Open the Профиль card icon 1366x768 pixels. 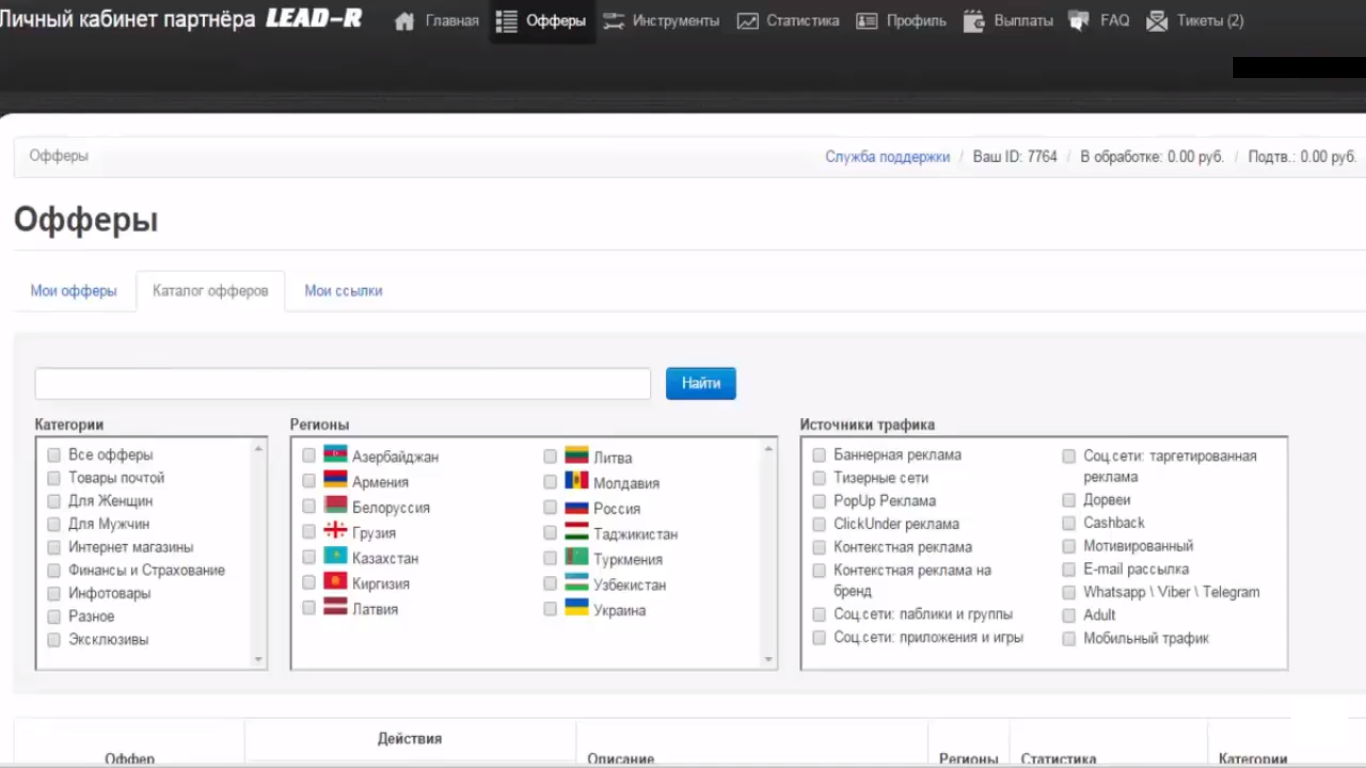pyautogui.click(x=867, y=21)
